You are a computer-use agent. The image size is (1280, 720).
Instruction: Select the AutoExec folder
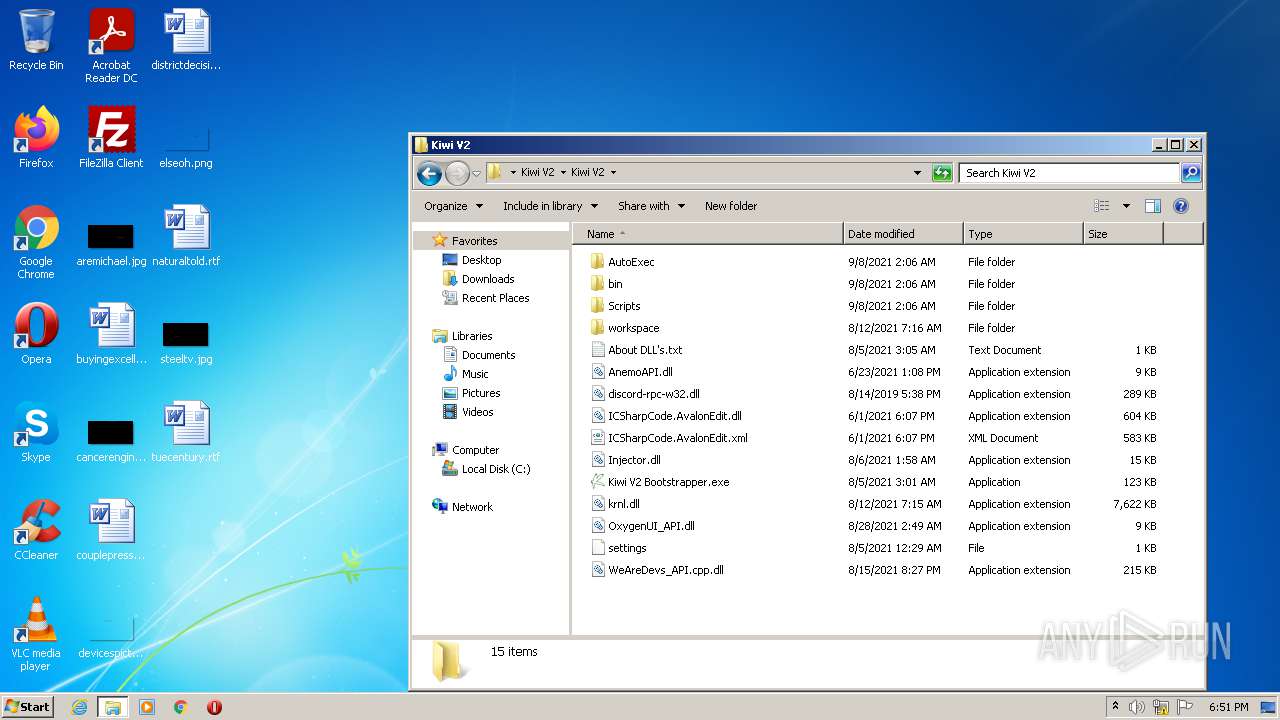[631, 262]
